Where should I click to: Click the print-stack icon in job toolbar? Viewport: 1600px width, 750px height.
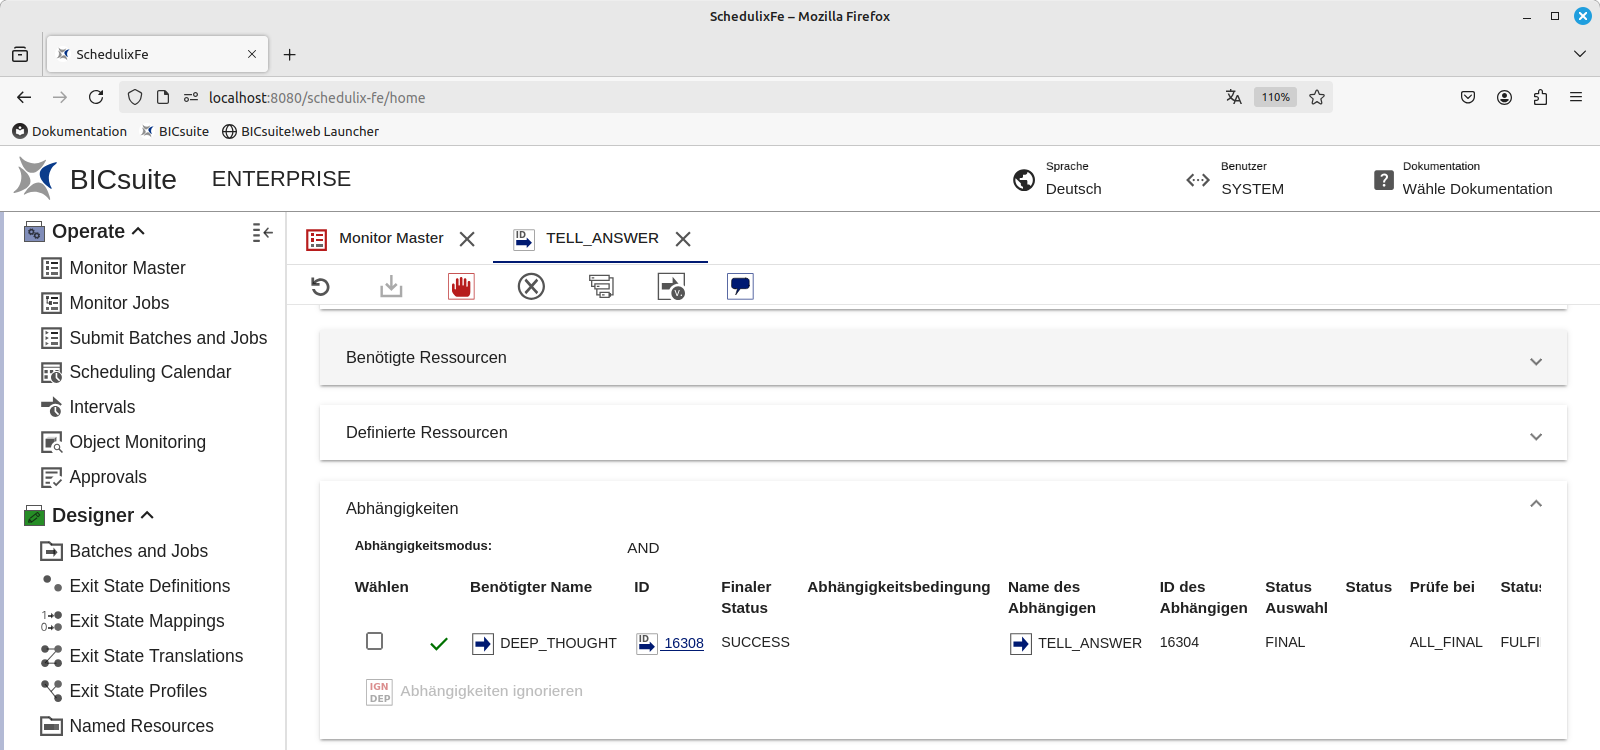point(601,287)
